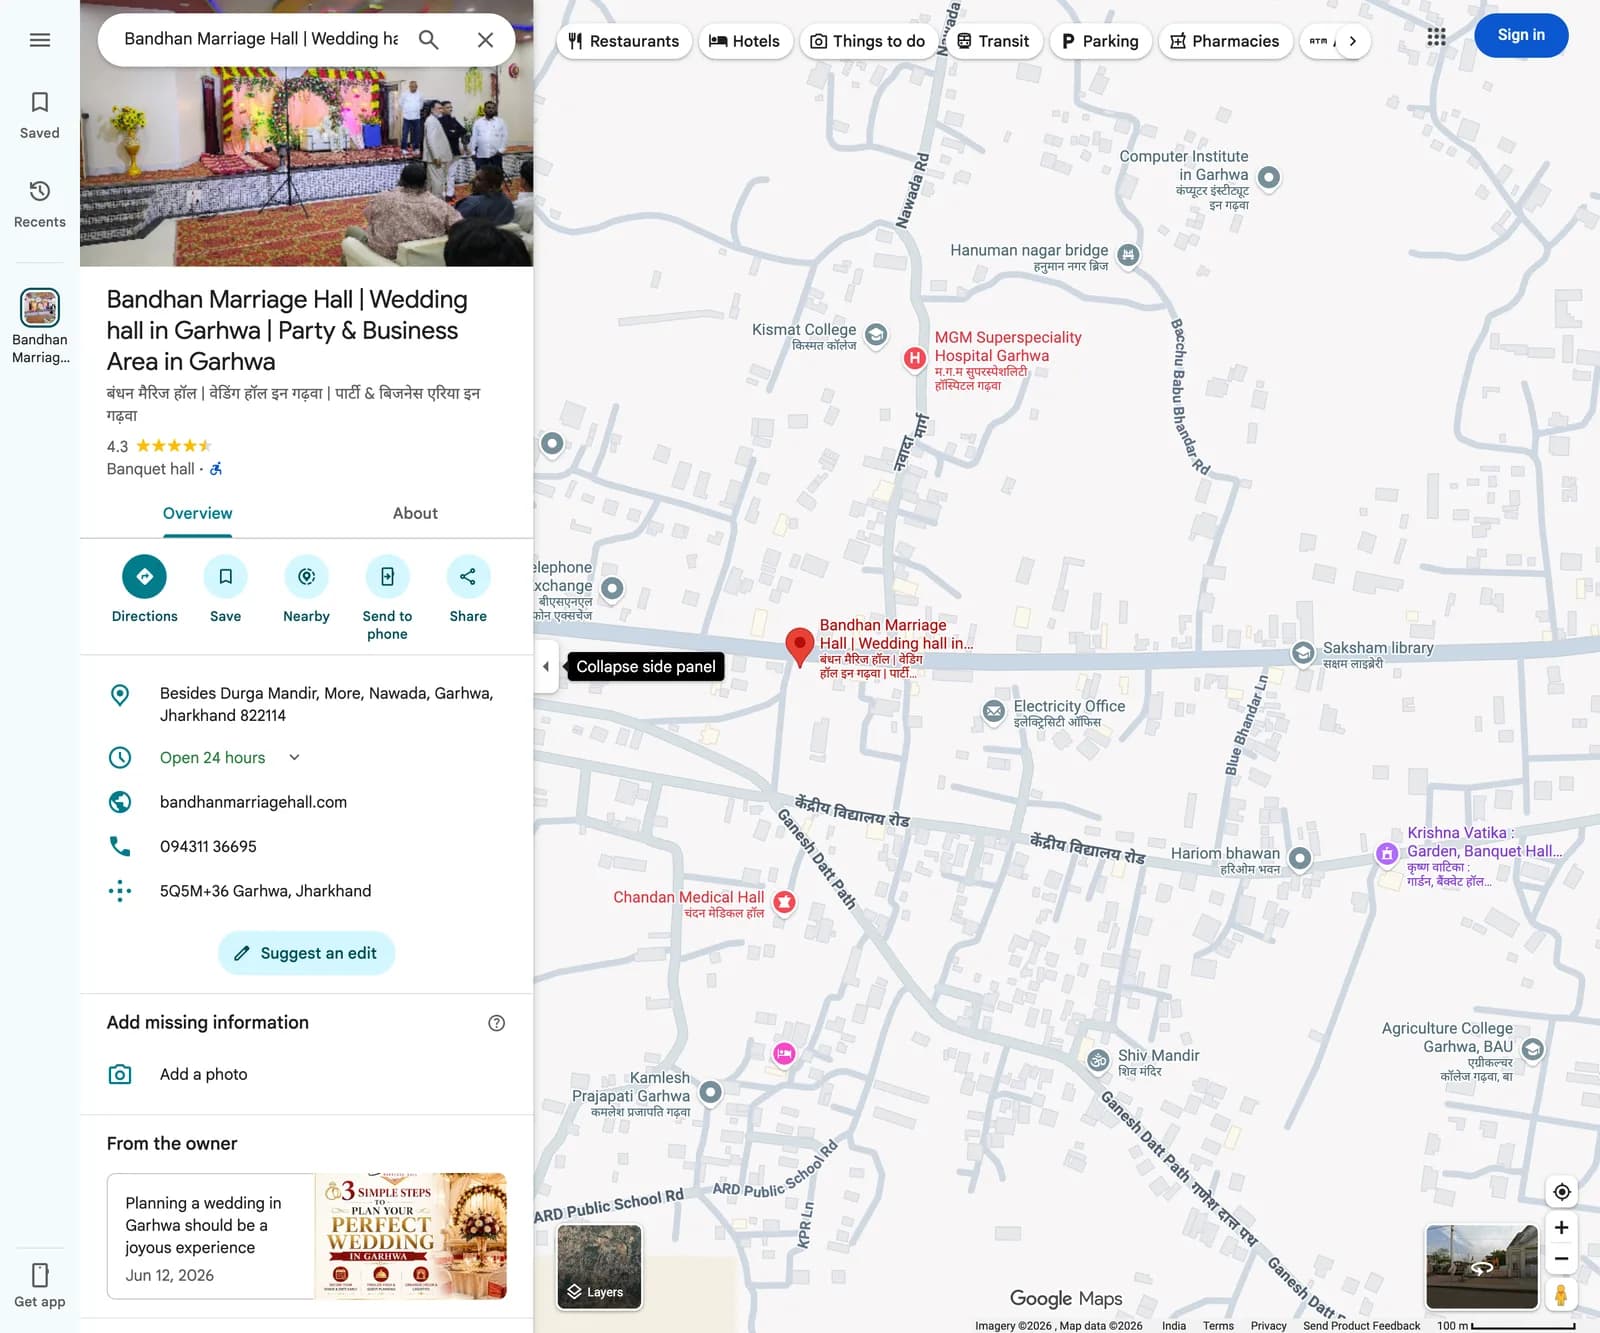The image size is (1600, 1333).
Task: Click the address Besides Durga Mandir
Action: point(326,704)
